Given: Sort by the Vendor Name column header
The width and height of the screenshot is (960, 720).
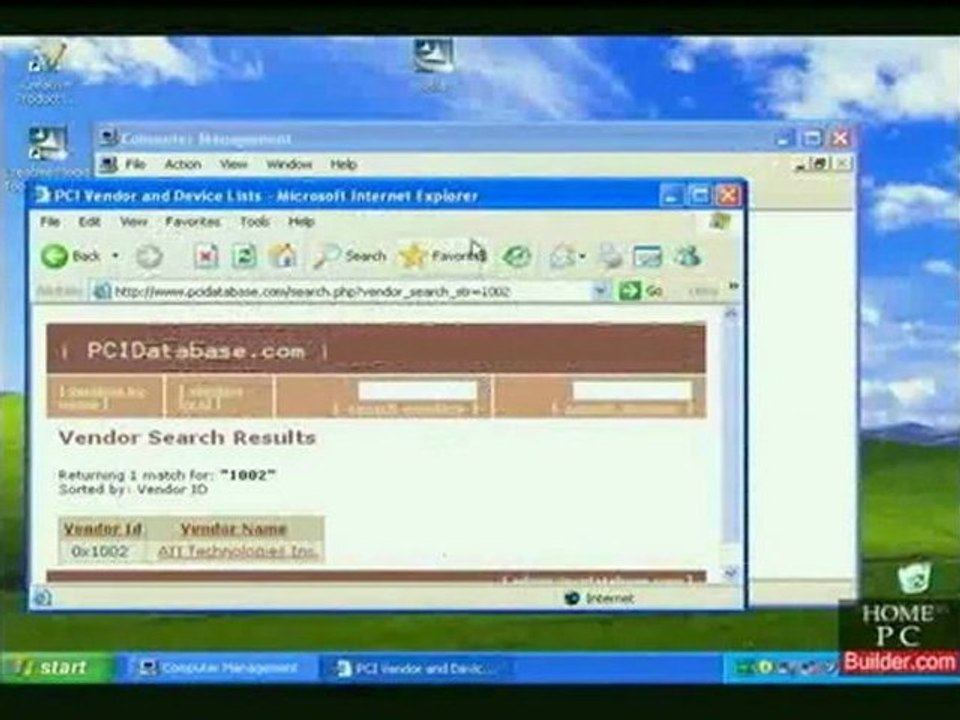Looking at the screenshot, I should 233,528.
